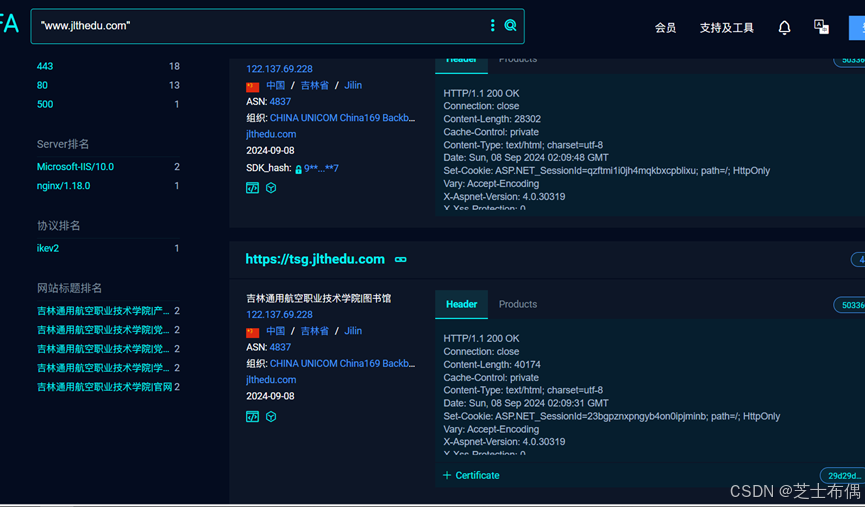Select Products tab in first result

click(517, 60)
